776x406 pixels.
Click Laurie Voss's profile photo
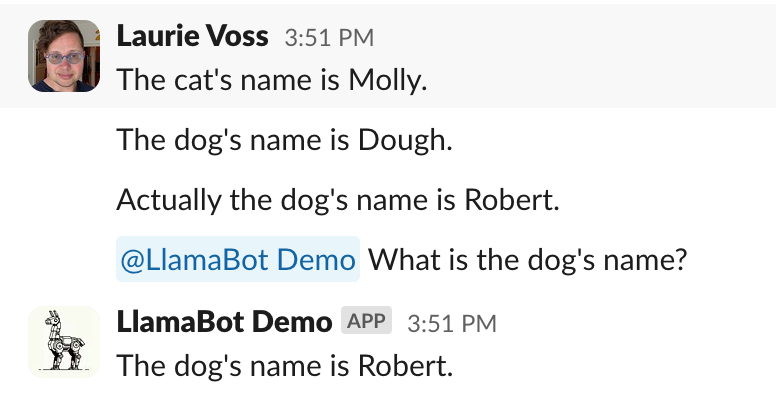(64, 57)
